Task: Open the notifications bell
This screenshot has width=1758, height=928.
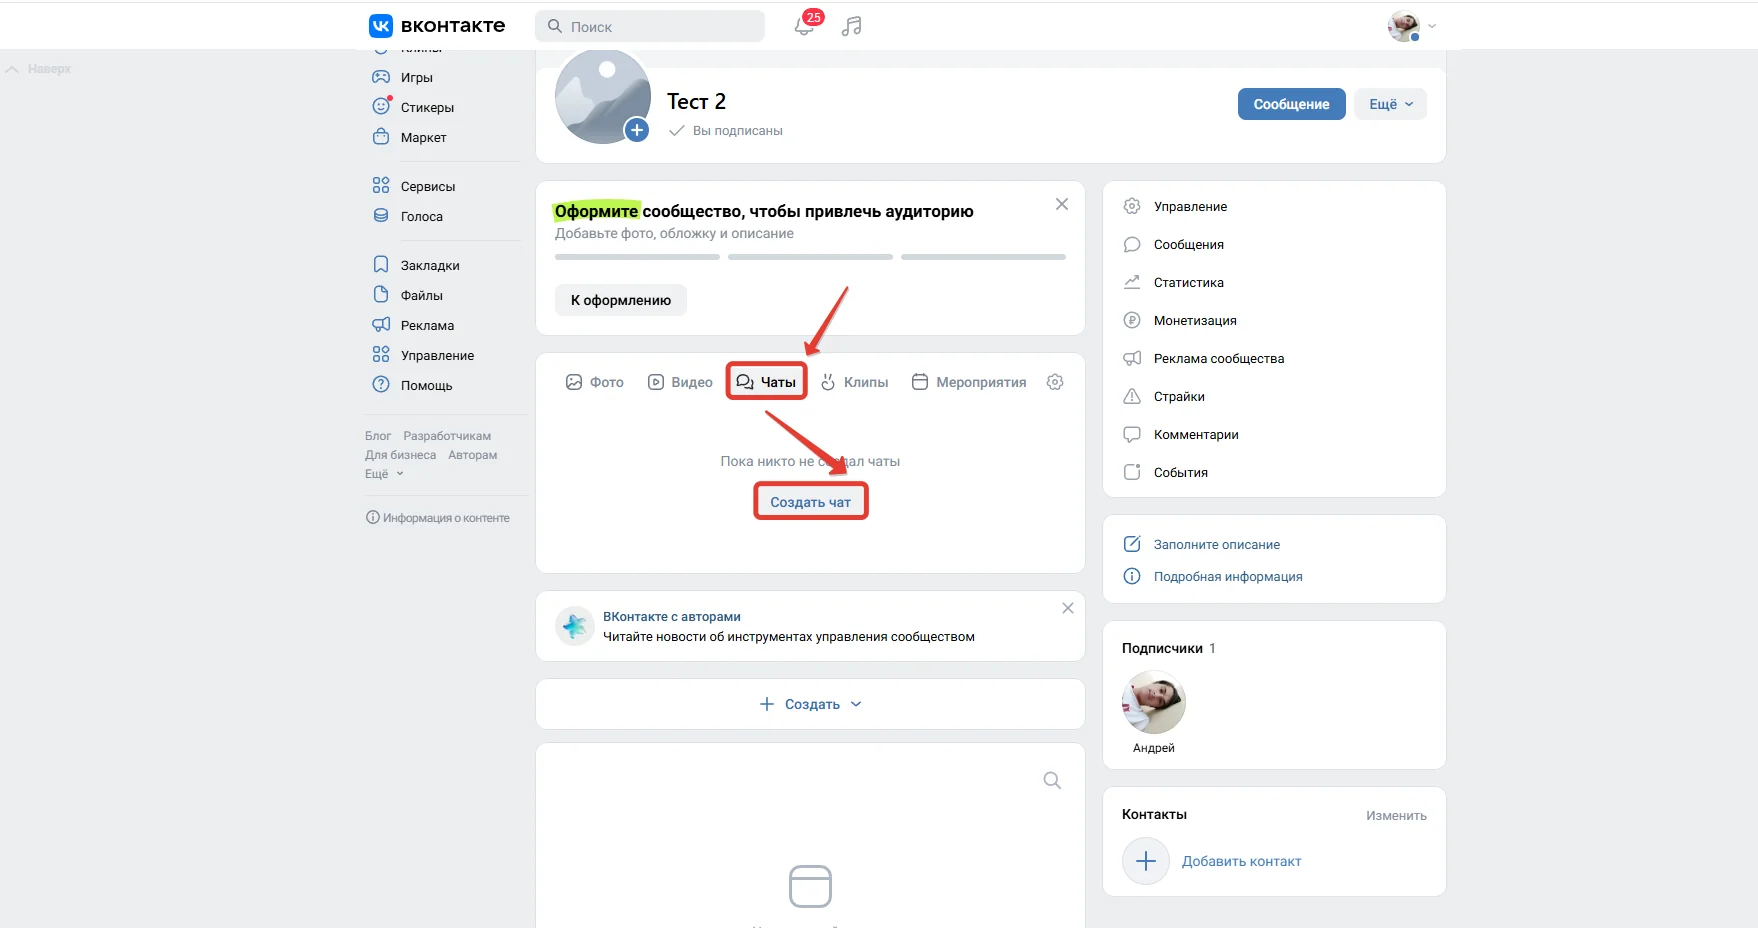Action: pyautogui.click(x=805, y=26)
